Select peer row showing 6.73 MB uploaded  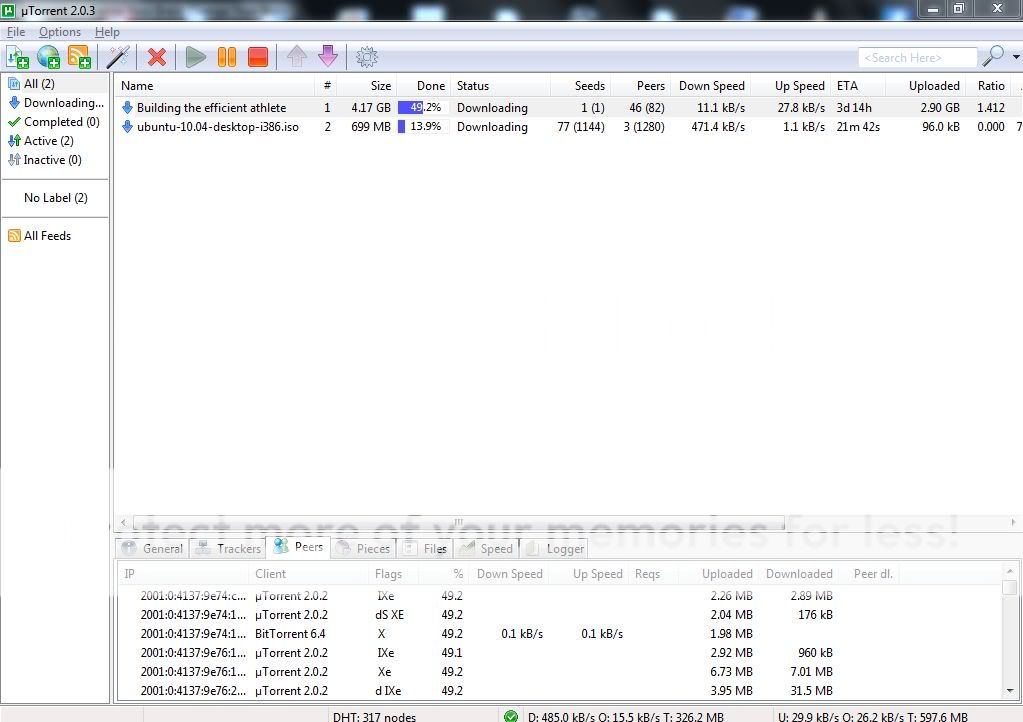pyautogui.click(x=560, y=672)
